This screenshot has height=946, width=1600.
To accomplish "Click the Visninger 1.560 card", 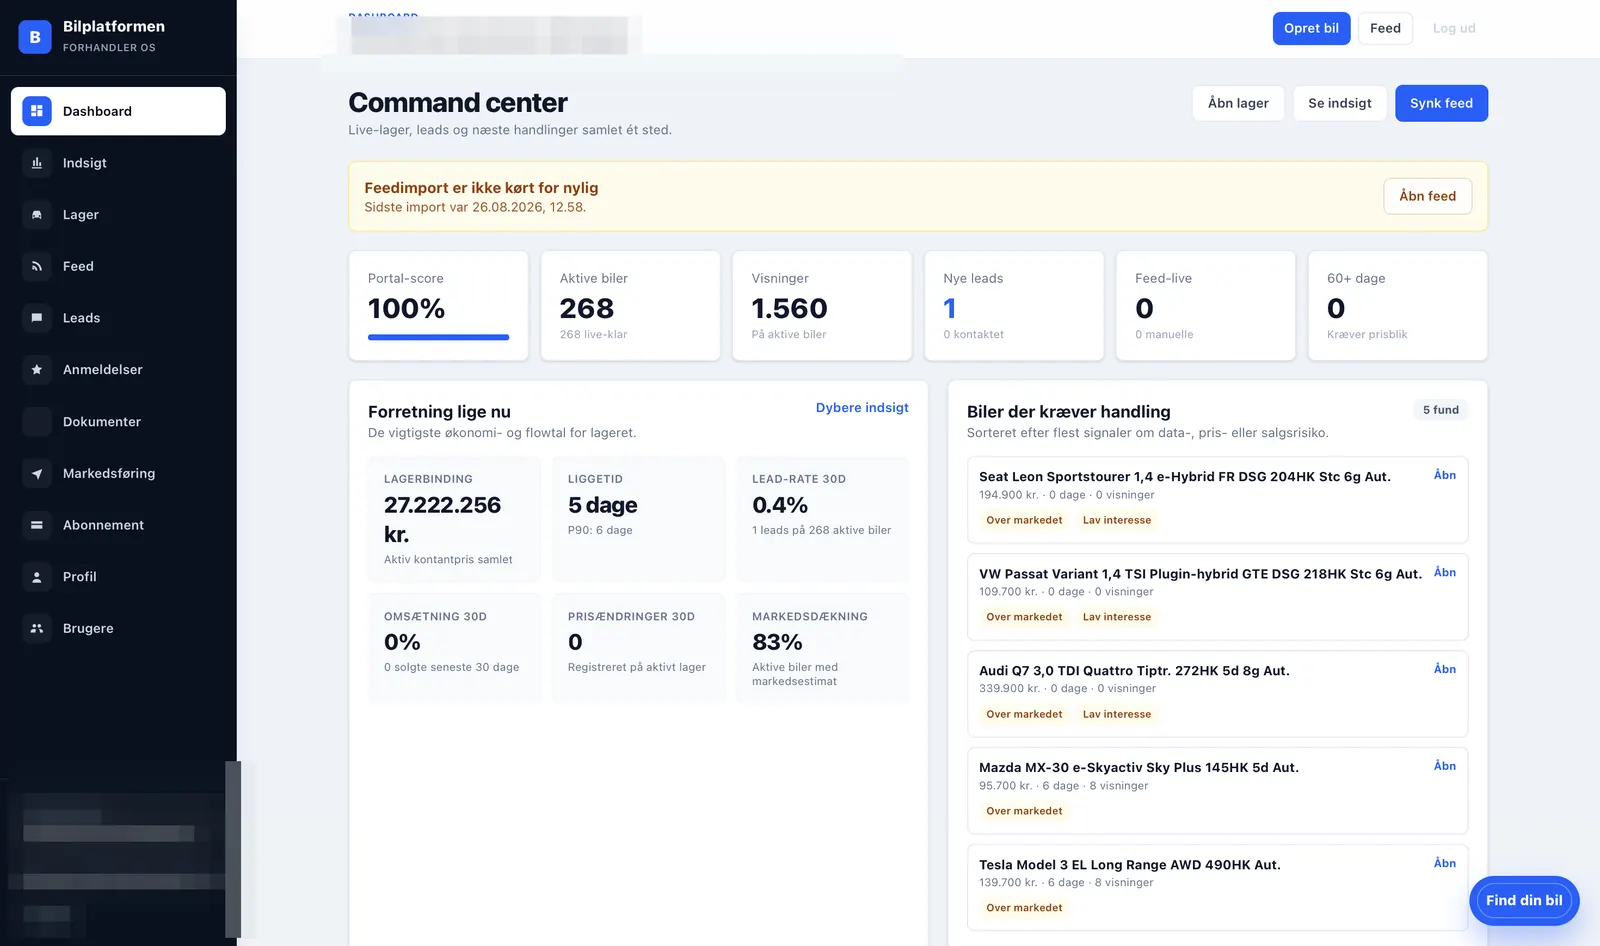I will (x=822, y=305).
